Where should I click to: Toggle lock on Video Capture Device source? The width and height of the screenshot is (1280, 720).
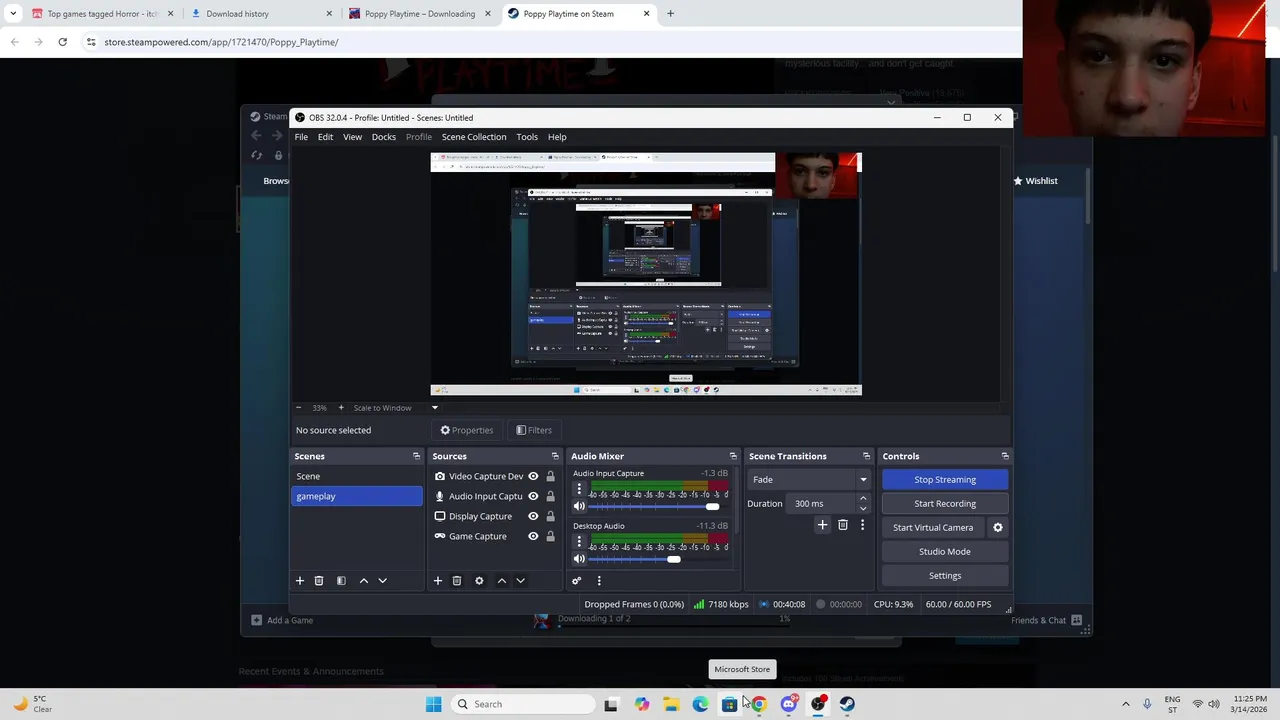[550, 476]
